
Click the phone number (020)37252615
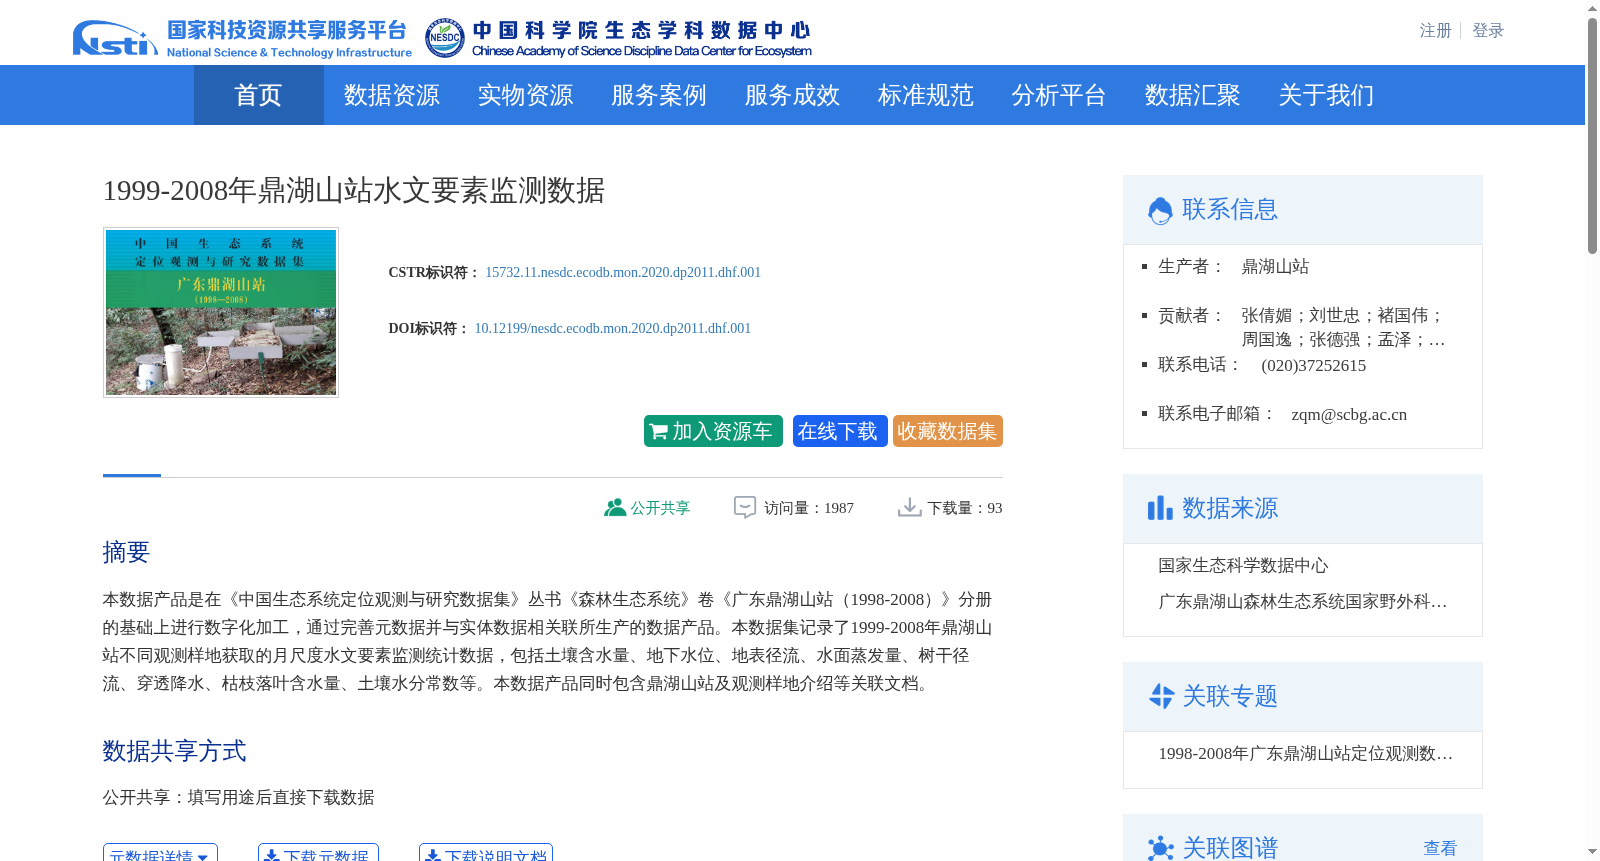[x=1314, y=366]
